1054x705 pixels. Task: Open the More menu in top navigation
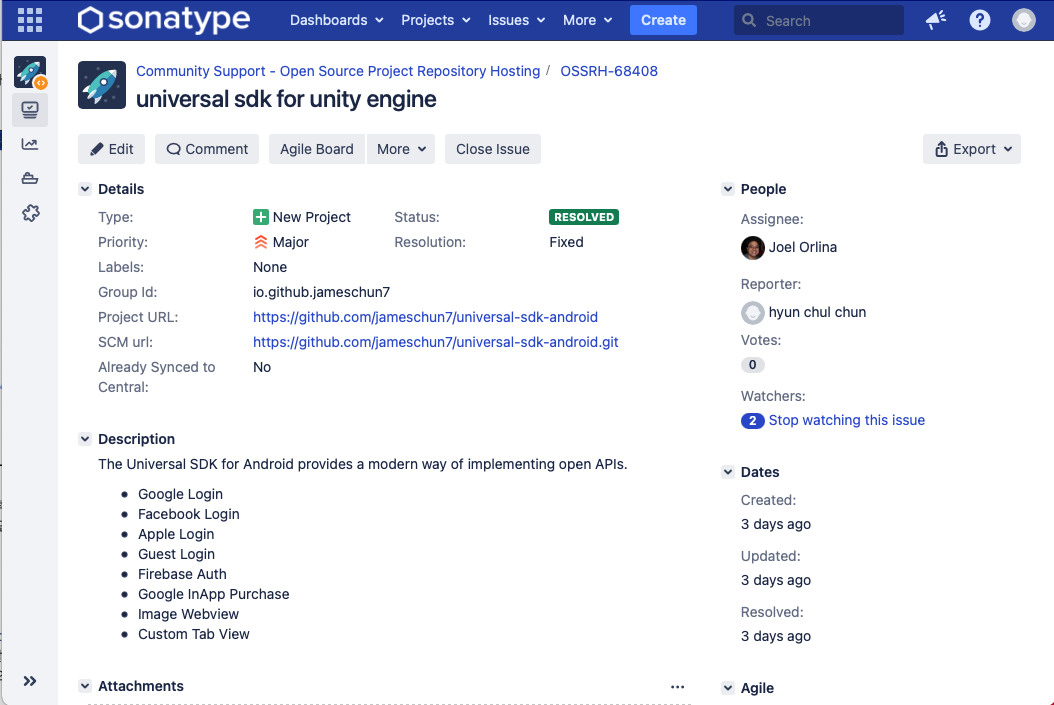click(x=587, y=20)
